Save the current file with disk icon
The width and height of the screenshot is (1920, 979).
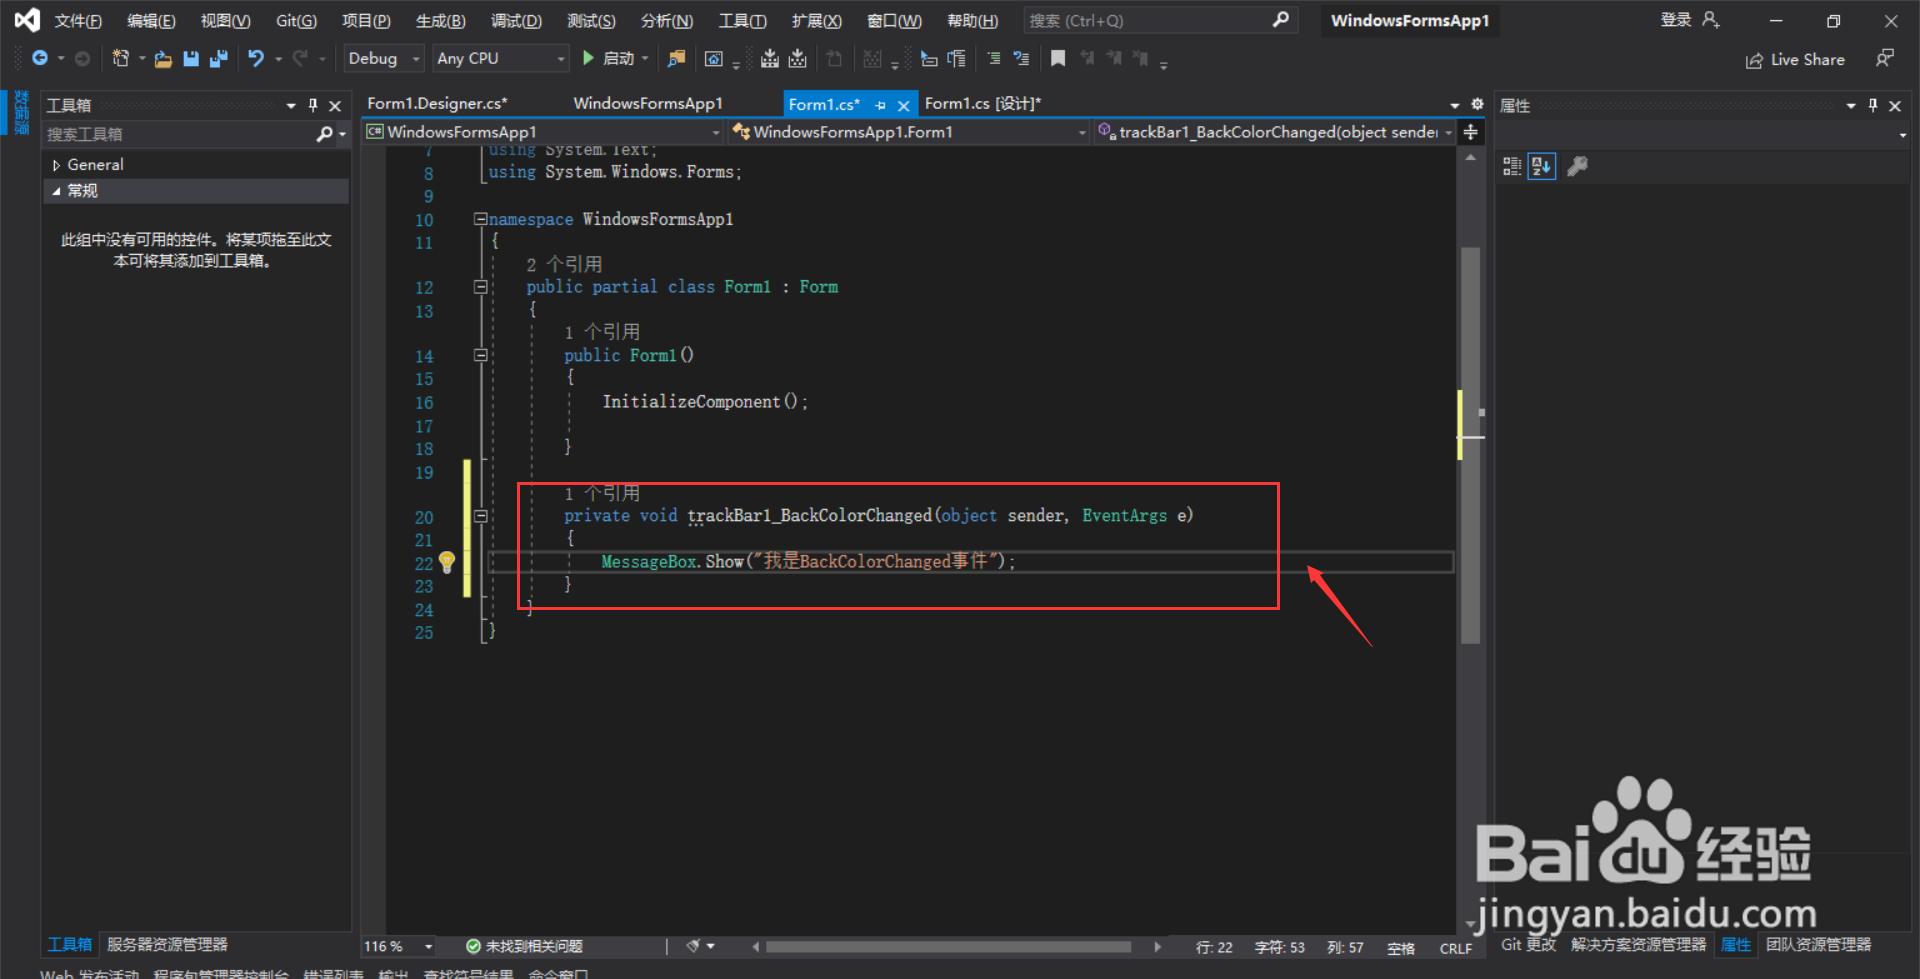pos(191,59)
